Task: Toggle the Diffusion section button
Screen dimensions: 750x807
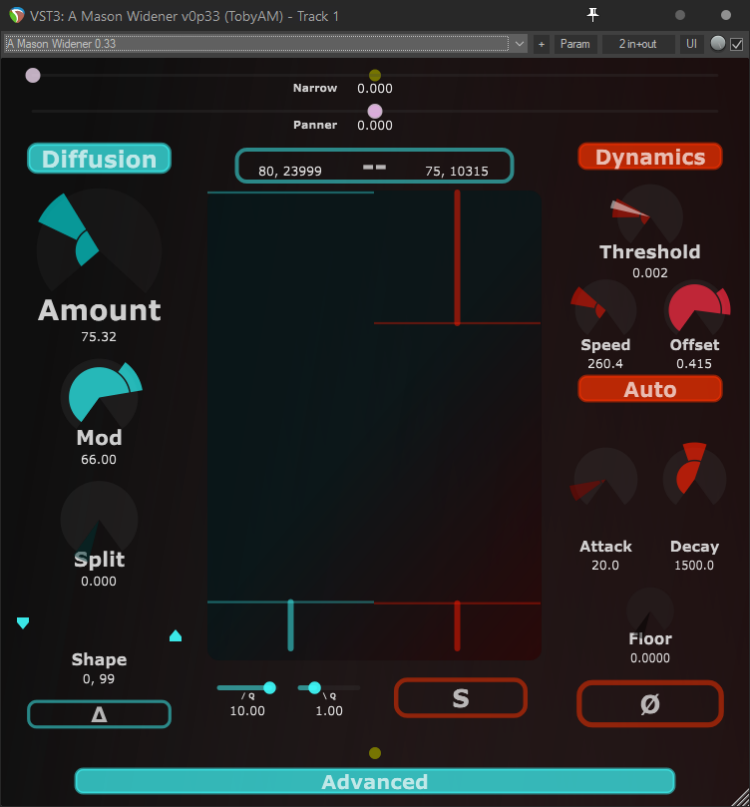Action: [x=99, y=159]
